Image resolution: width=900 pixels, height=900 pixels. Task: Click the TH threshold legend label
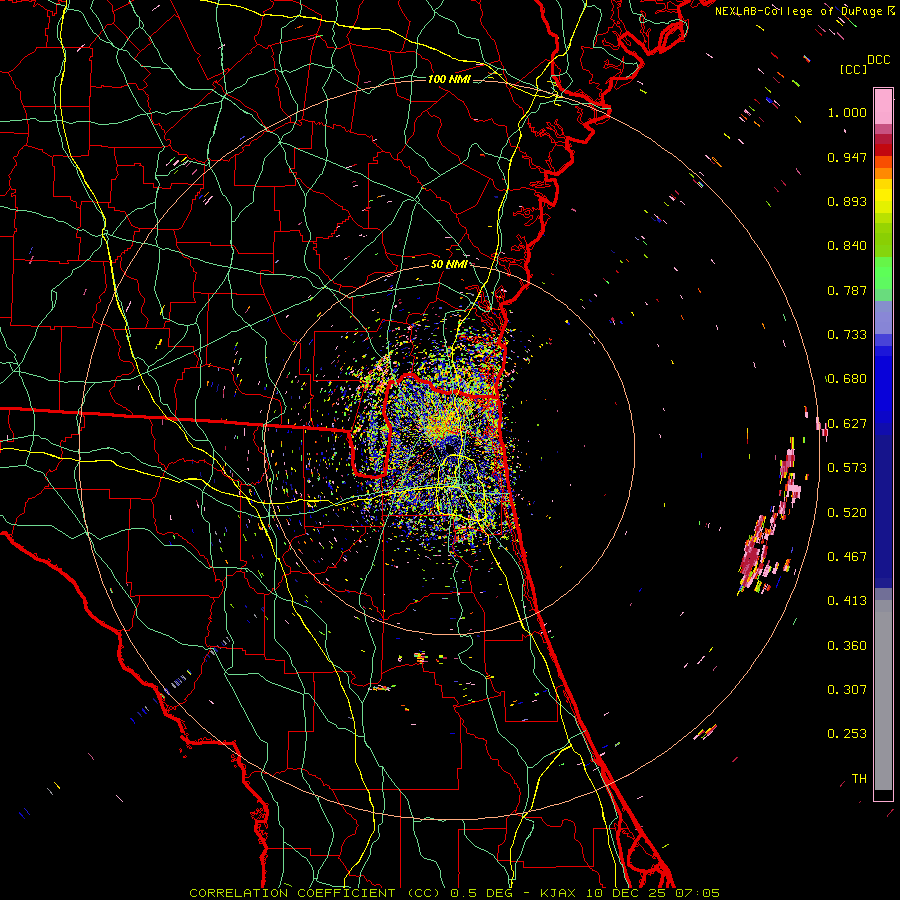coord(859,779)
